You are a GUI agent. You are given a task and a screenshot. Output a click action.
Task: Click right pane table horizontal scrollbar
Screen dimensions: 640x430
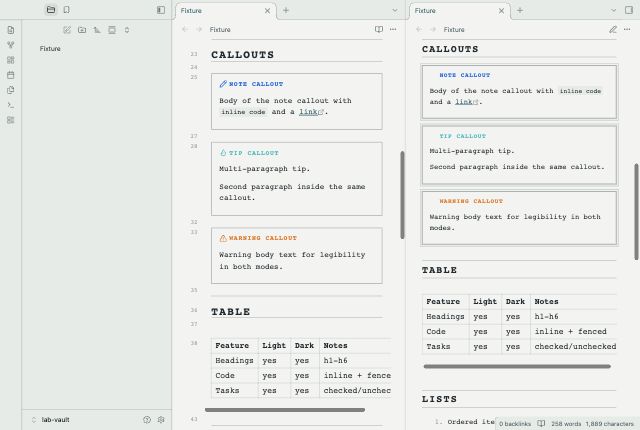[517, 366]
